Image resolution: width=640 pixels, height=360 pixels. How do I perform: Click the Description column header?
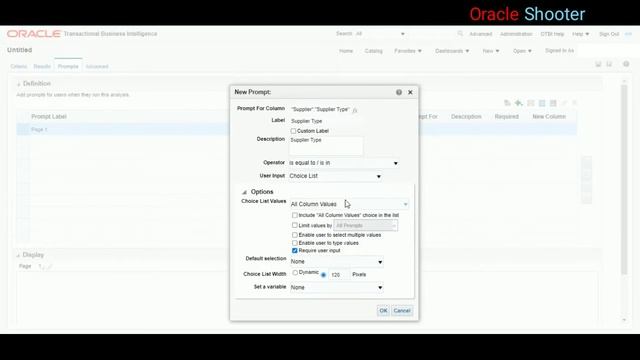[466, 117]
